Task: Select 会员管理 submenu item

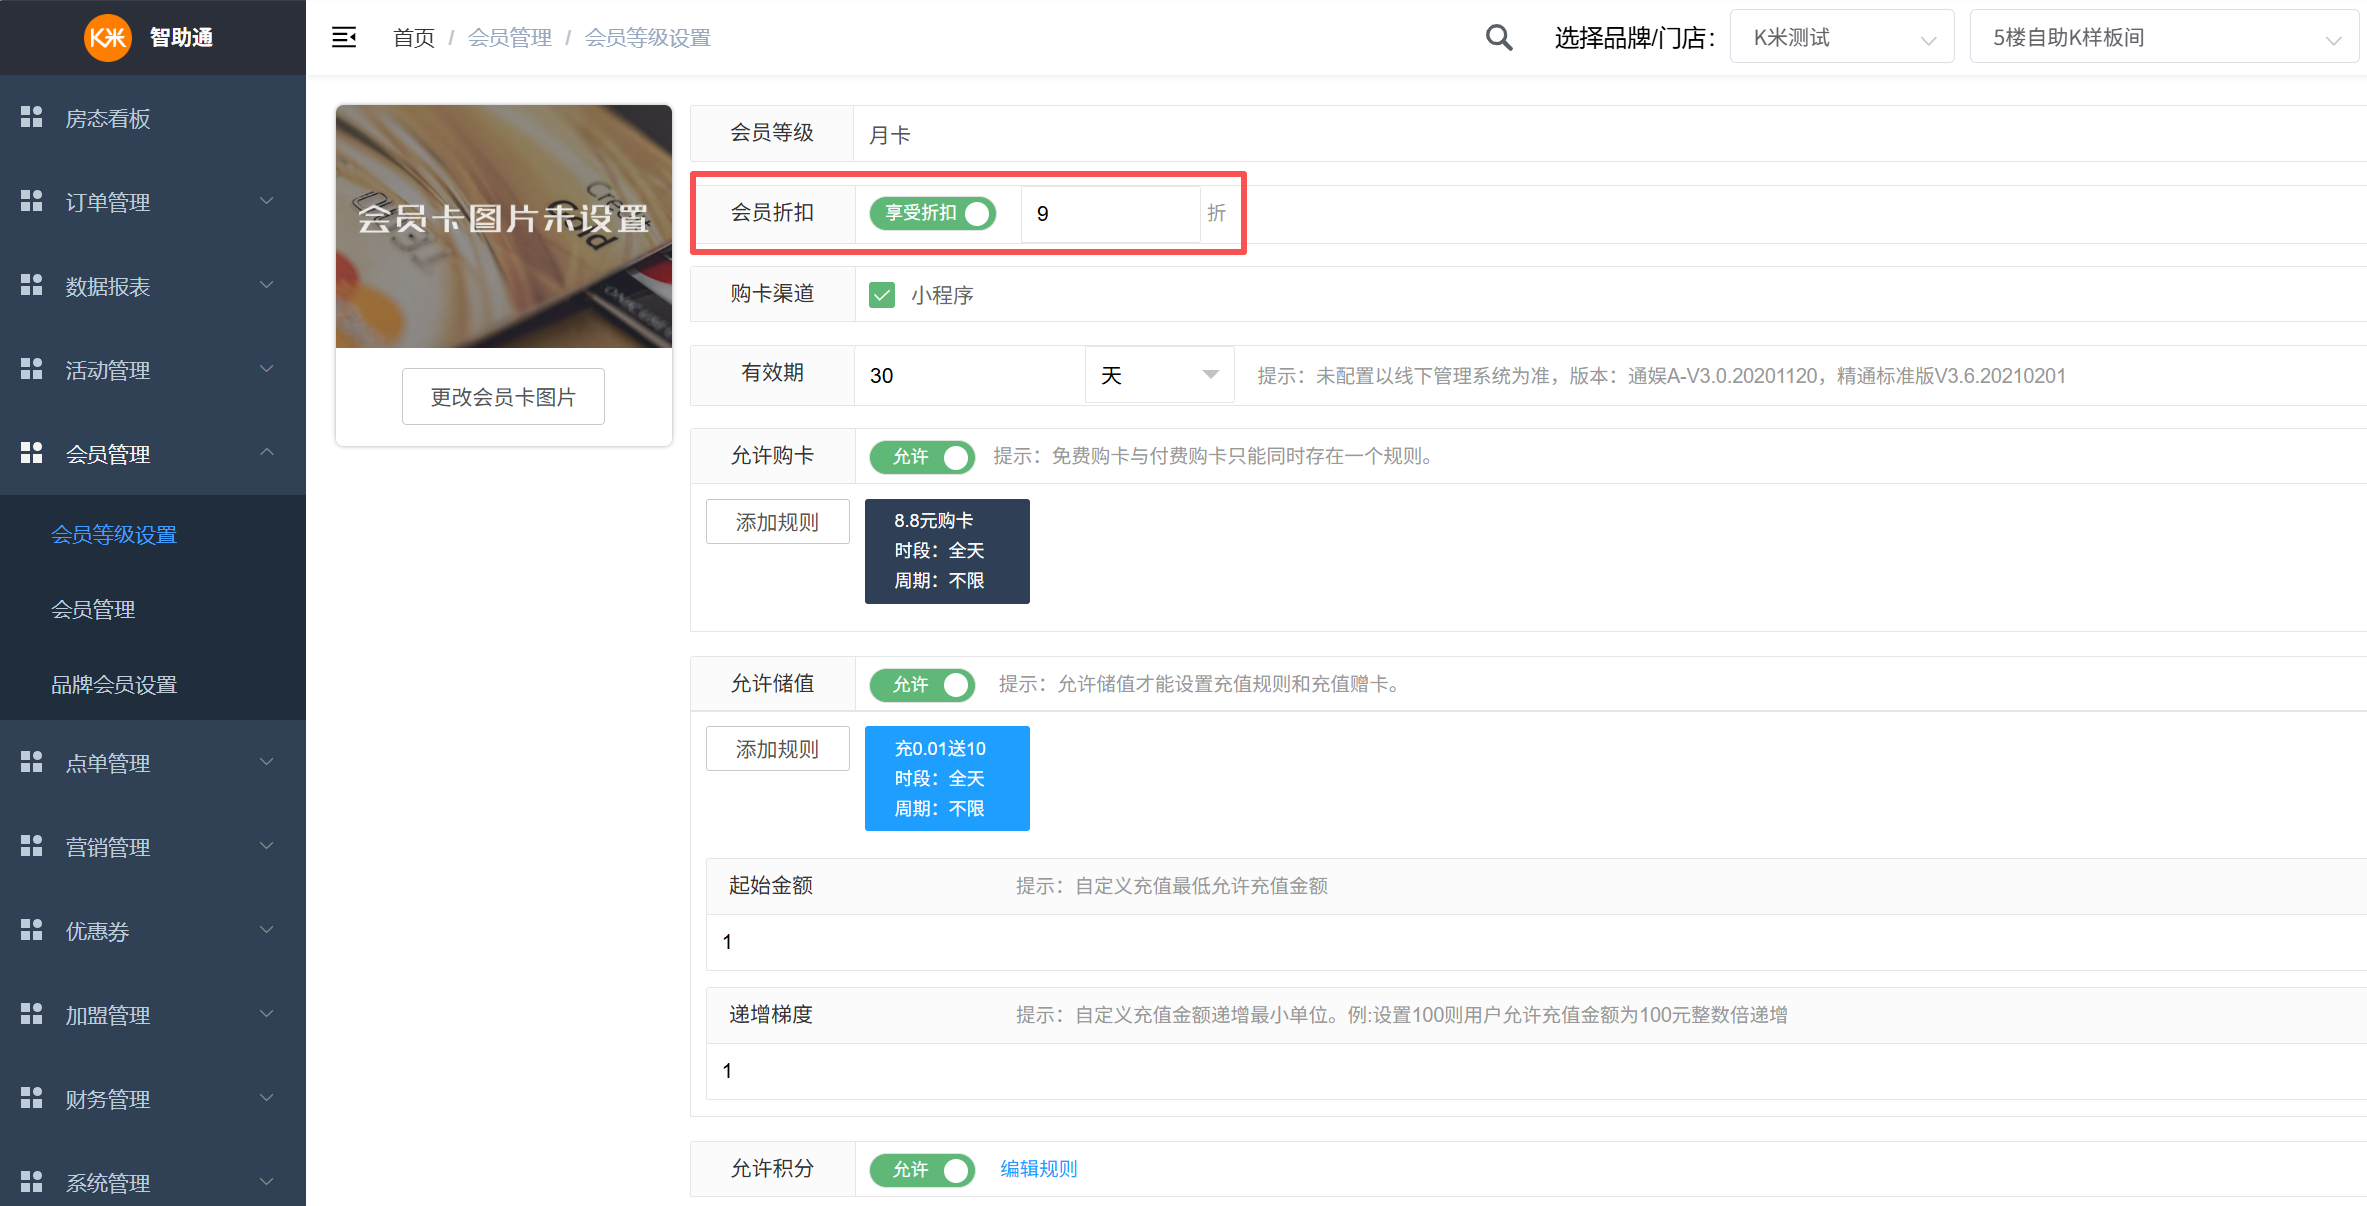Action: point(93,610)
